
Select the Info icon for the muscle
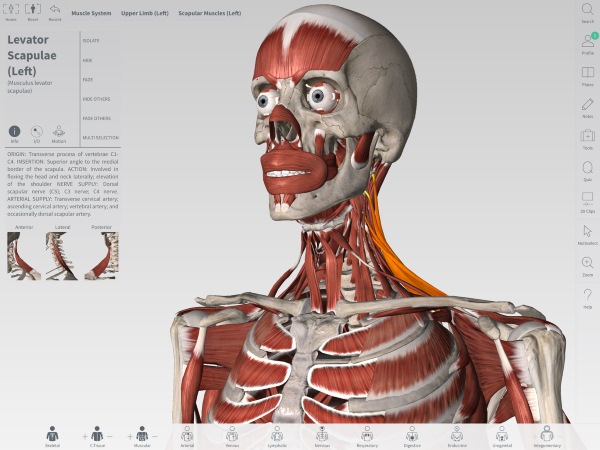[15, 134]
